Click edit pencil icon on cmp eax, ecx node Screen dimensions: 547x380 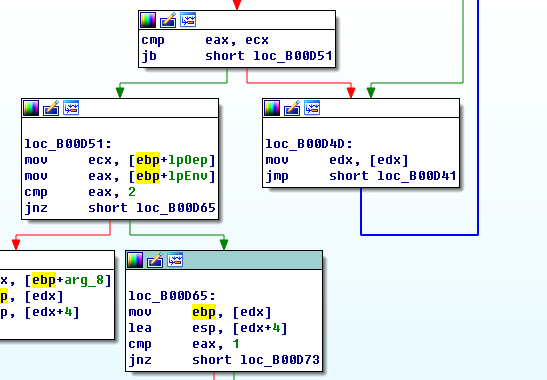168,20
